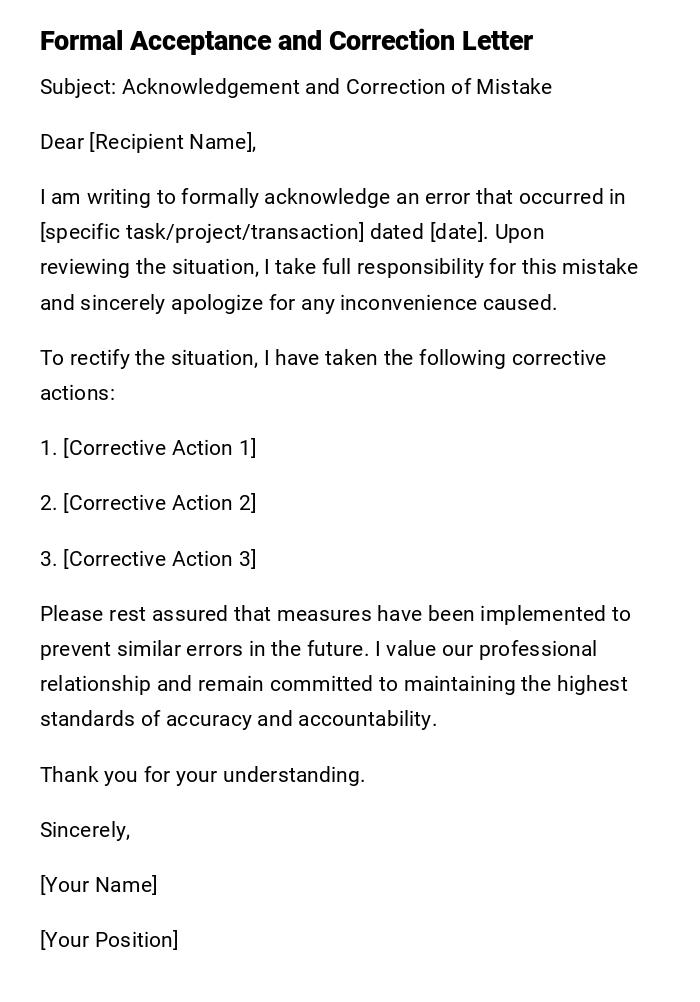Click the line 'To rectify the situation'
Screen dimensions: 700x1002
coord(148,358)
